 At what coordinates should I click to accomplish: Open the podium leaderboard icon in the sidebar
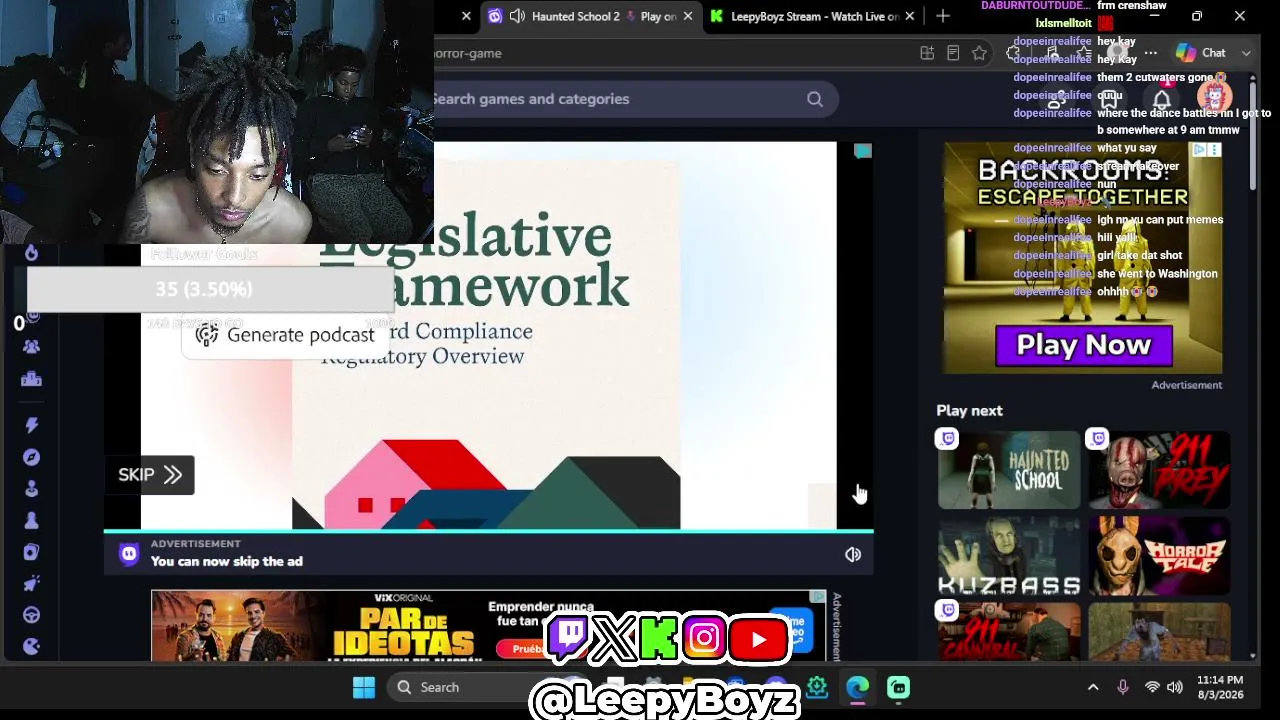coord(32,379)
